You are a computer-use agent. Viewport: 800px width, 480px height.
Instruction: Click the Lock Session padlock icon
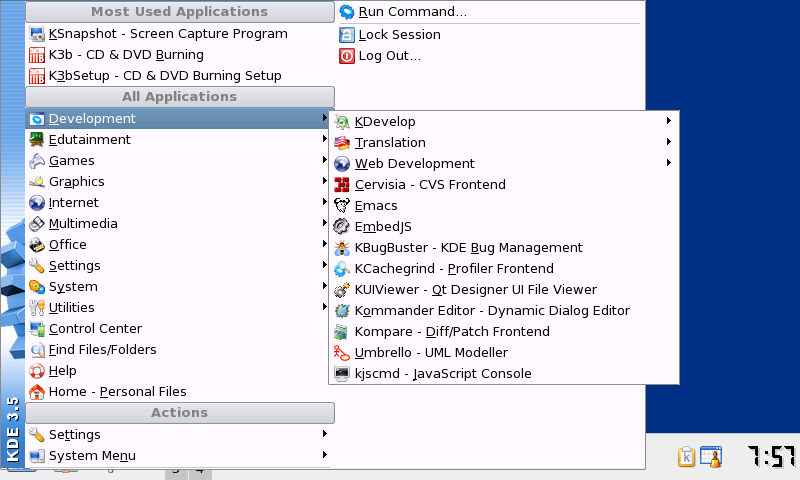point(347,35)
